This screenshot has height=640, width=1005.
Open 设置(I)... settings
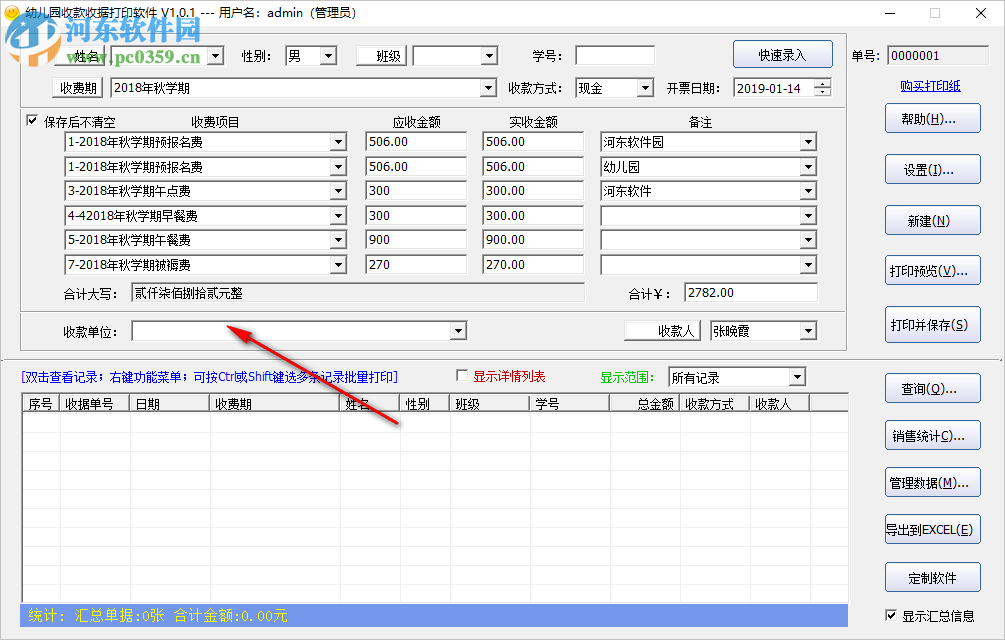[933, 170]
